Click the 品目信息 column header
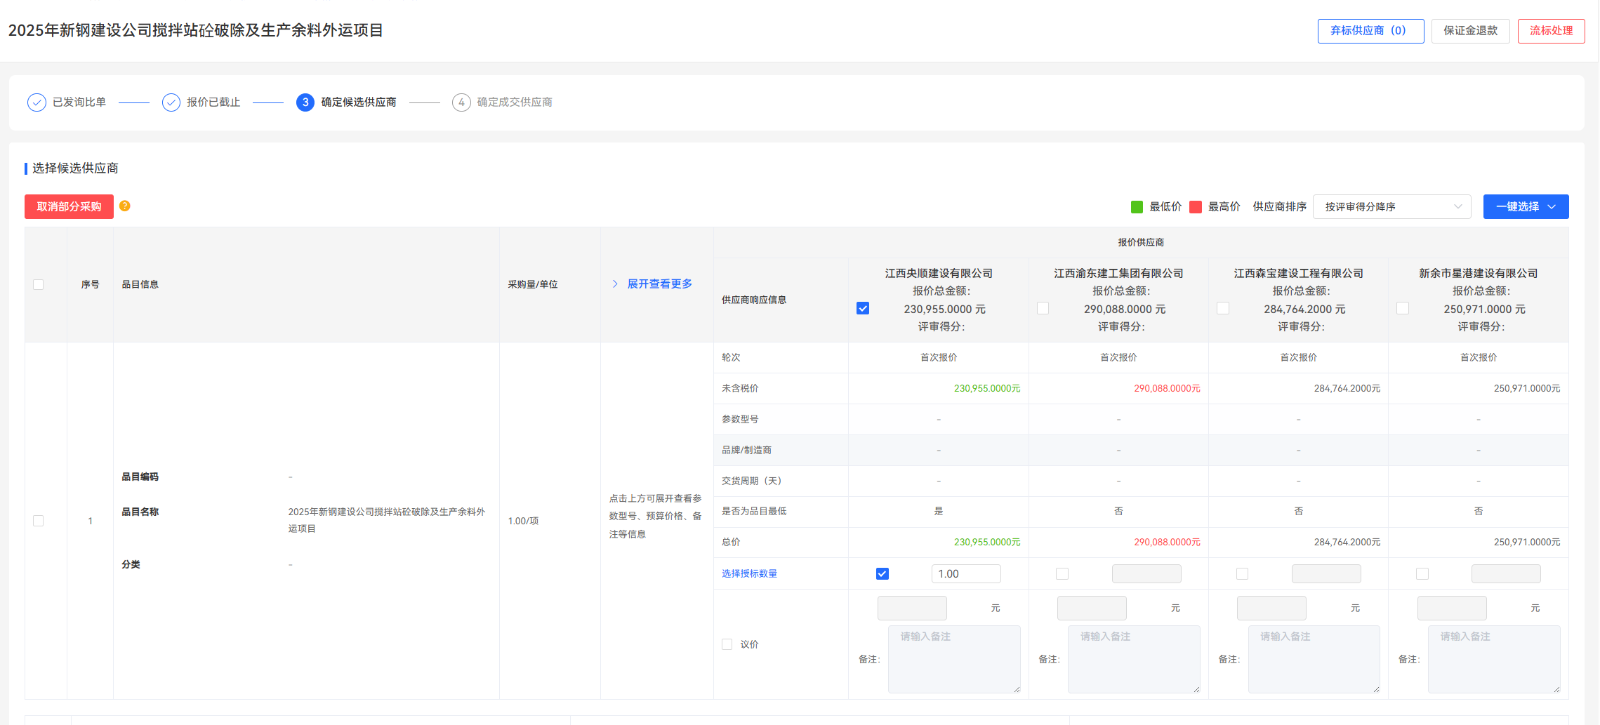This screenshot has height=725, width=1600. pyautogui.click(x=140, y=284)
